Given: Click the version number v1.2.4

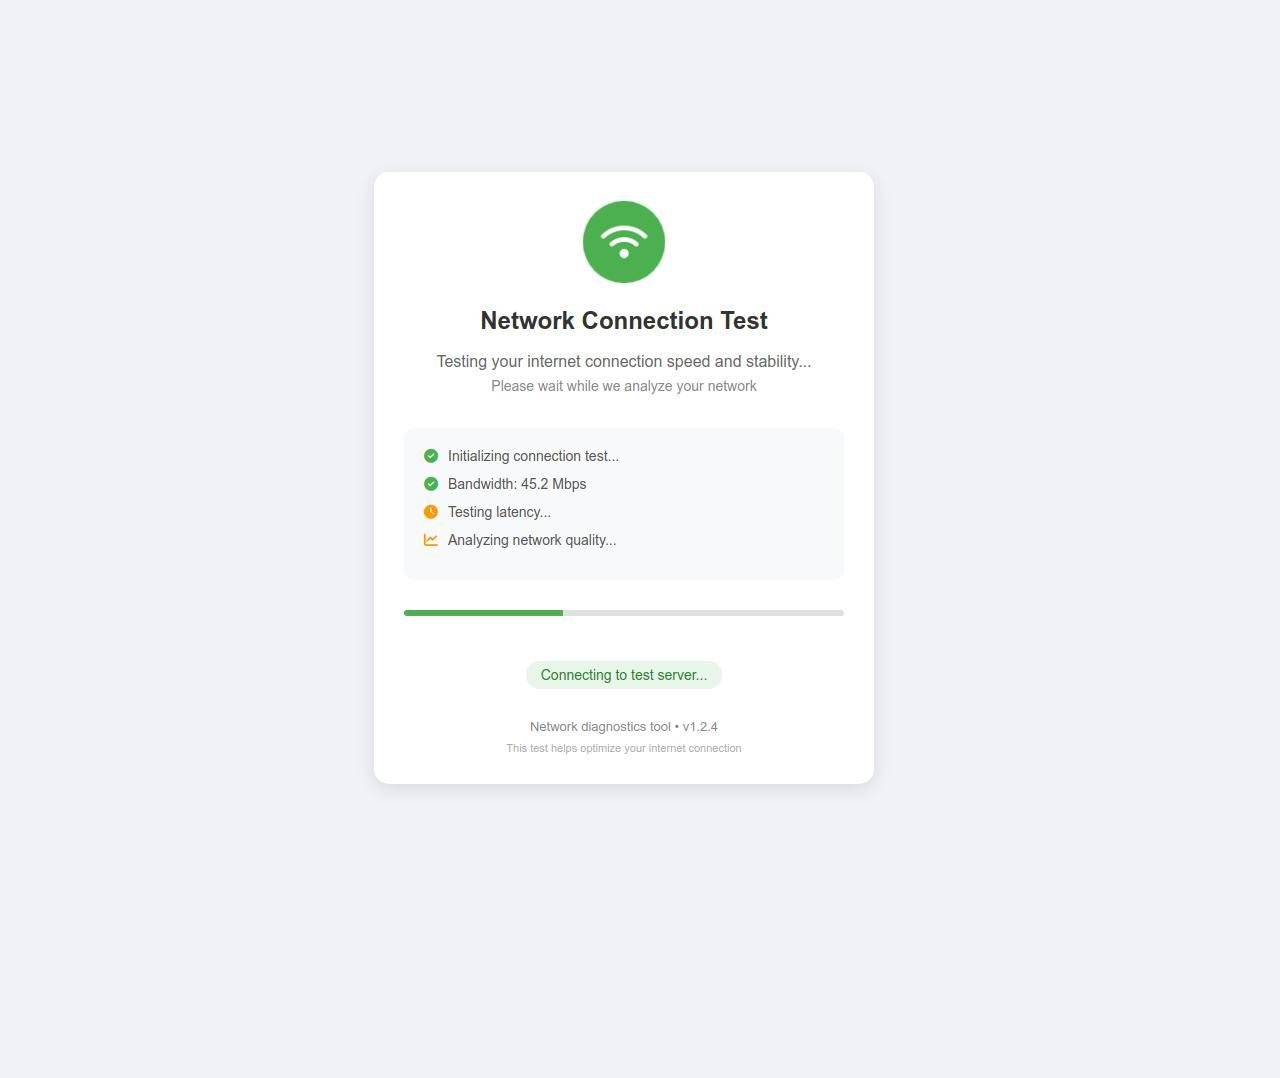Looking at the screenshot, I should point(700,727).
